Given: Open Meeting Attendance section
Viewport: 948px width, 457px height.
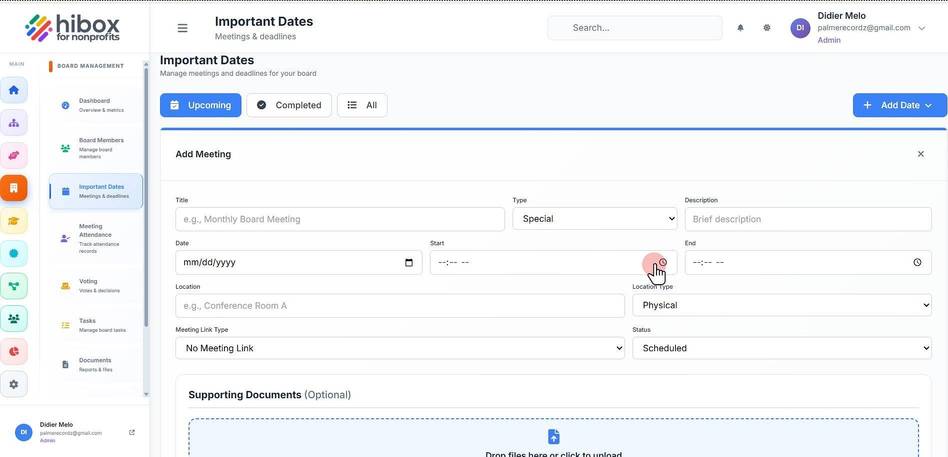Looking at the screenshot, I should (x=96, y=238).
